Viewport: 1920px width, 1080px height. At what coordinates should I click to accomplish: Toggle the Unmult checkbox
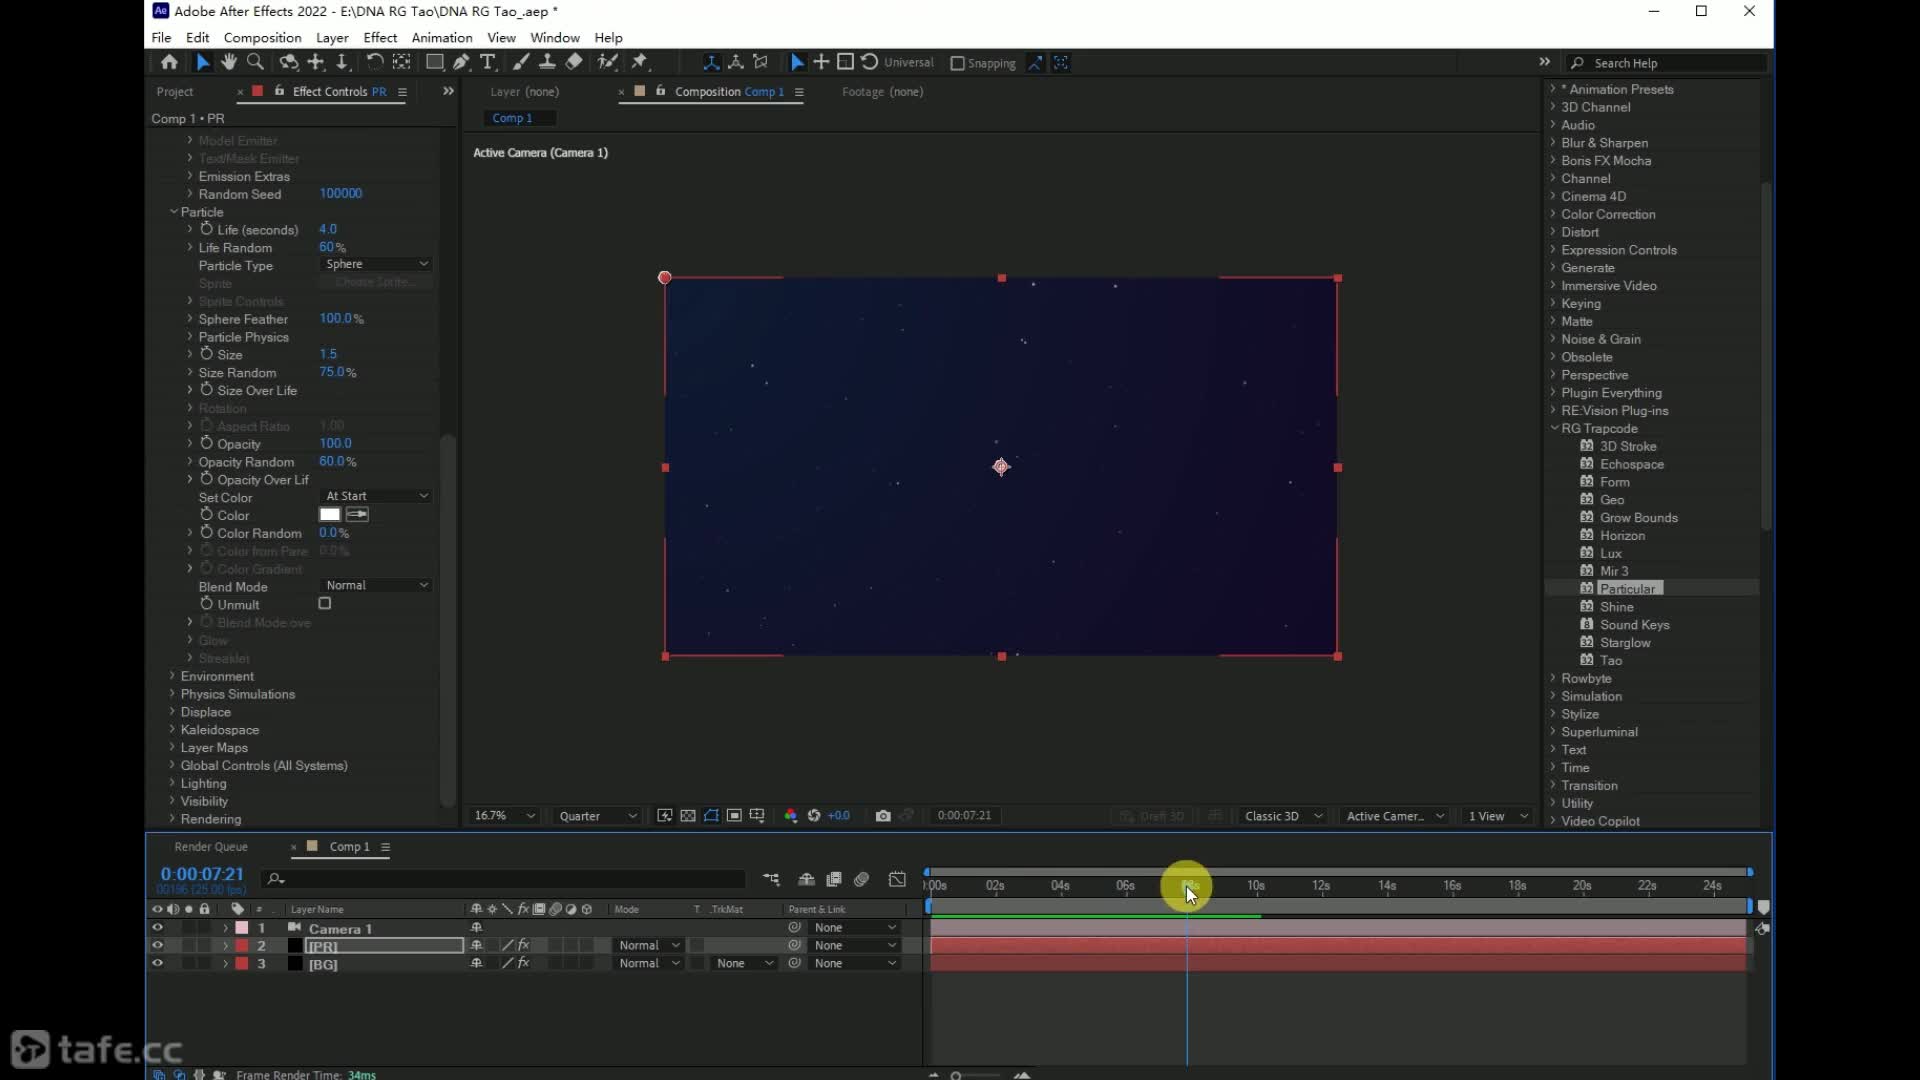pos(325,604)
